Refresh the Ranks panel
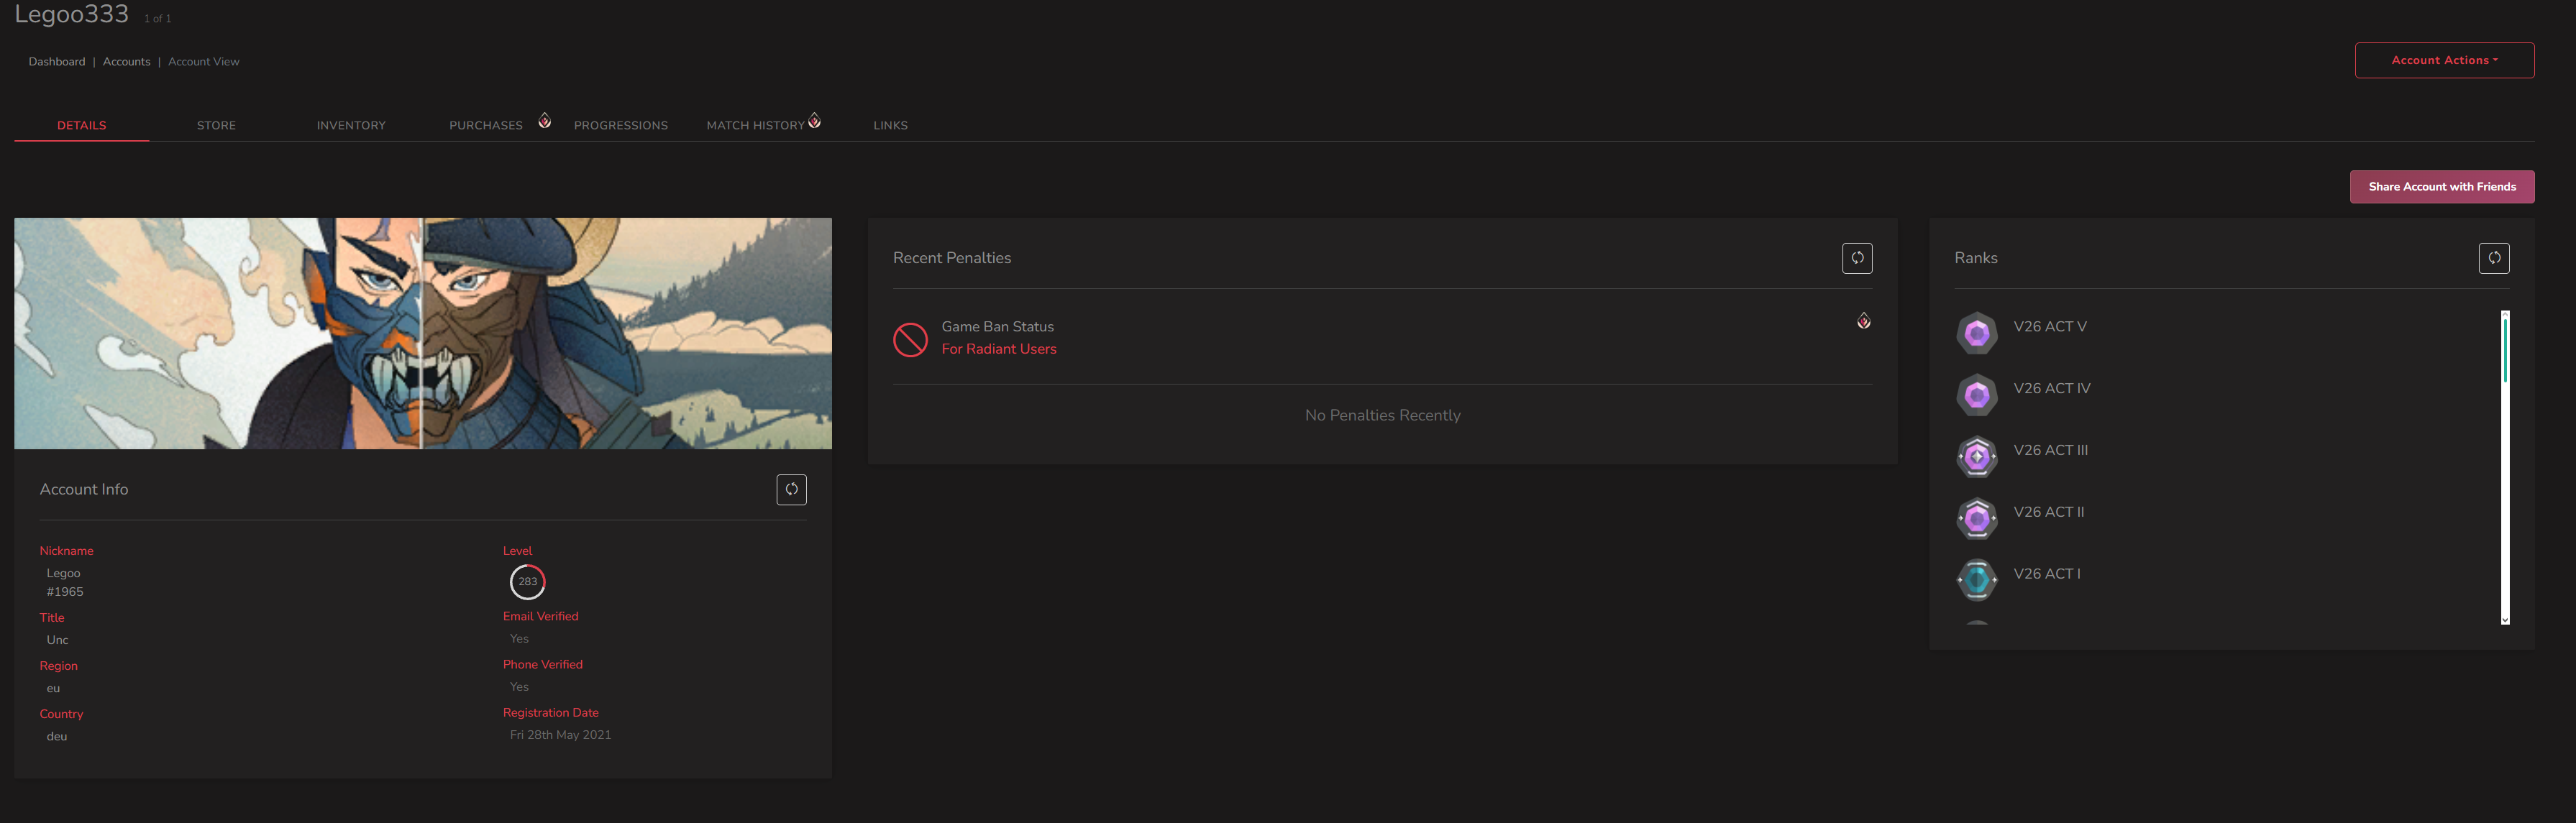The width and height of the screenshot is (2576, 823). (2494, 258)
